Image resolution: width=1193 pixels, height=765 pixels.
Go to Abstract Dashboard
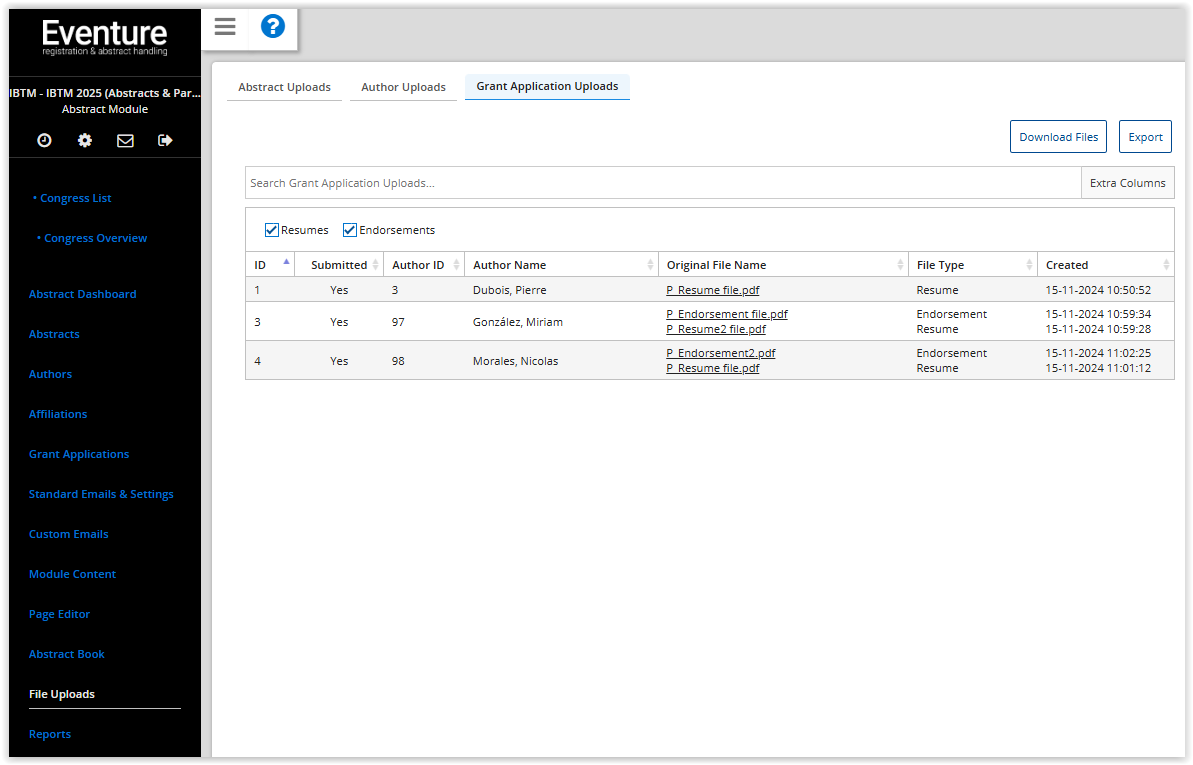click(x=83, y=294)
